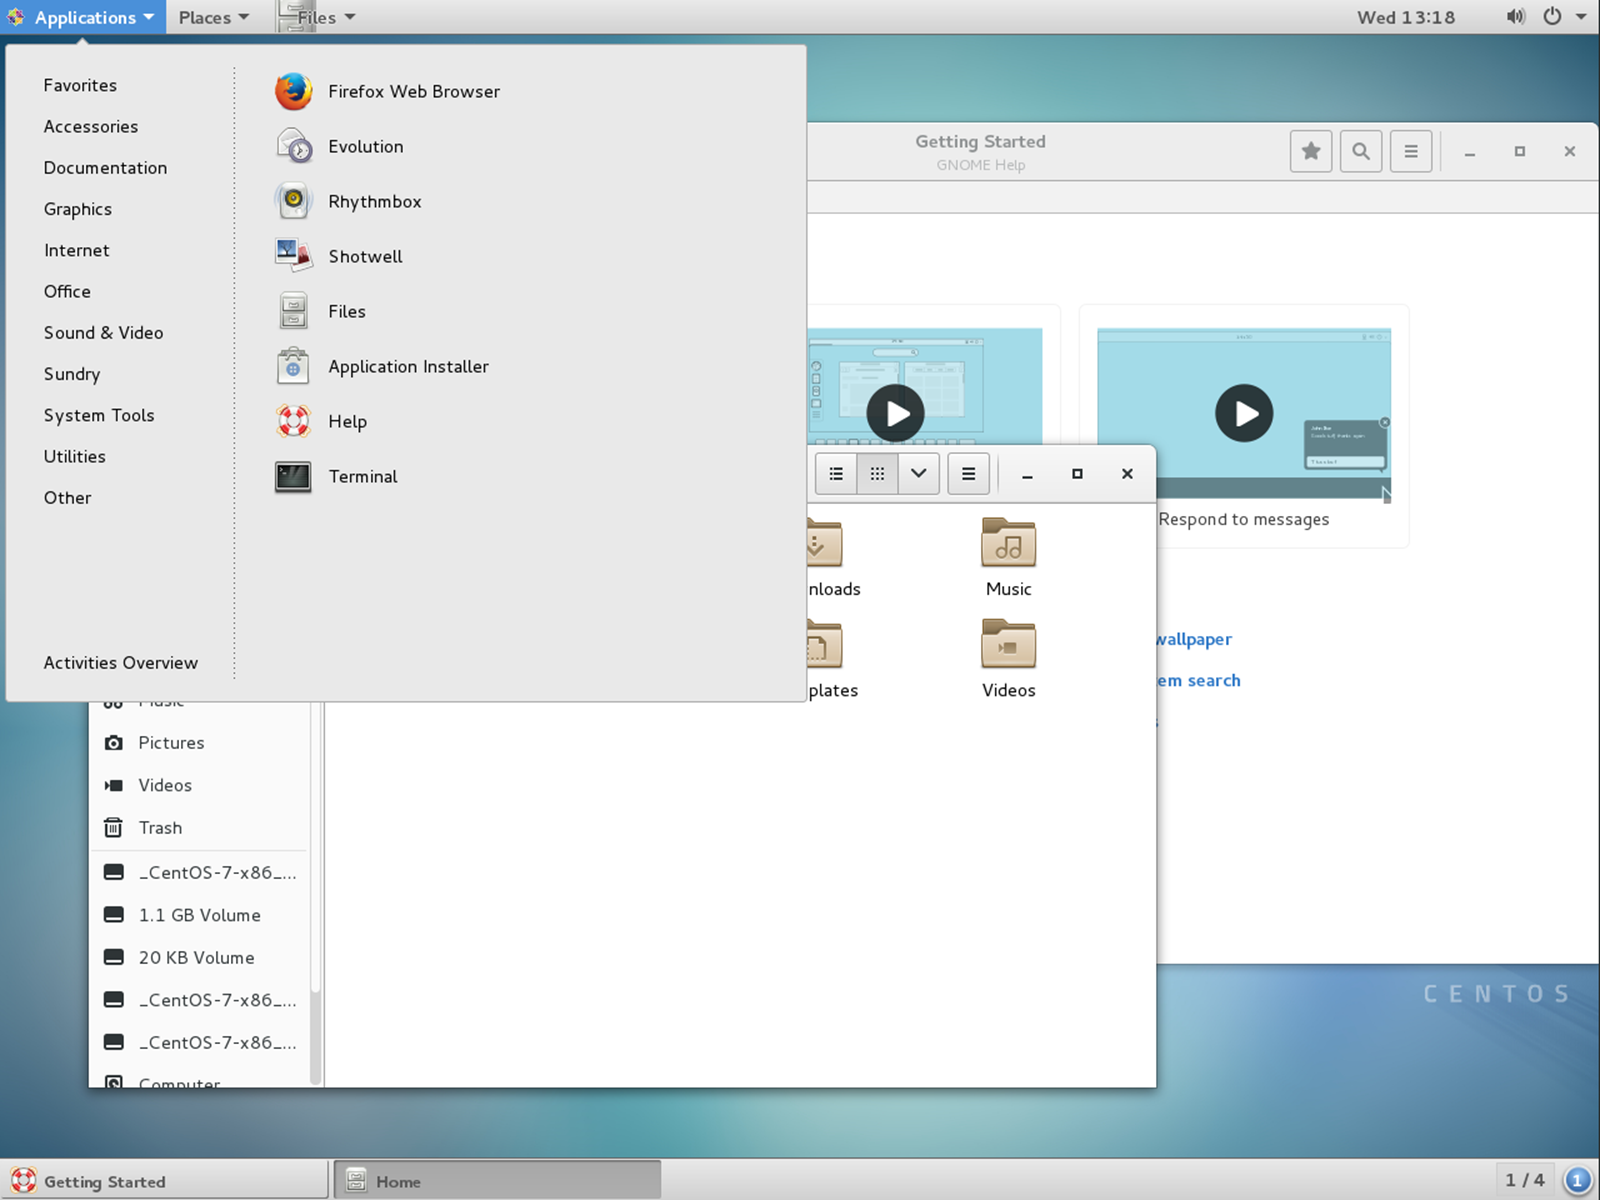Open the Files app menu in the top bar

pos(317,17)
